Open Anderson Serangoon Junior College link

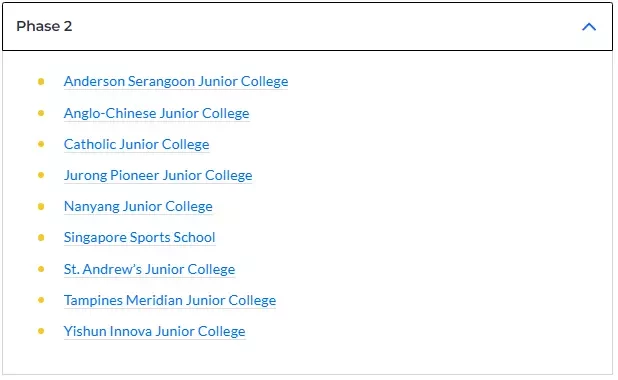pos(176,82)
